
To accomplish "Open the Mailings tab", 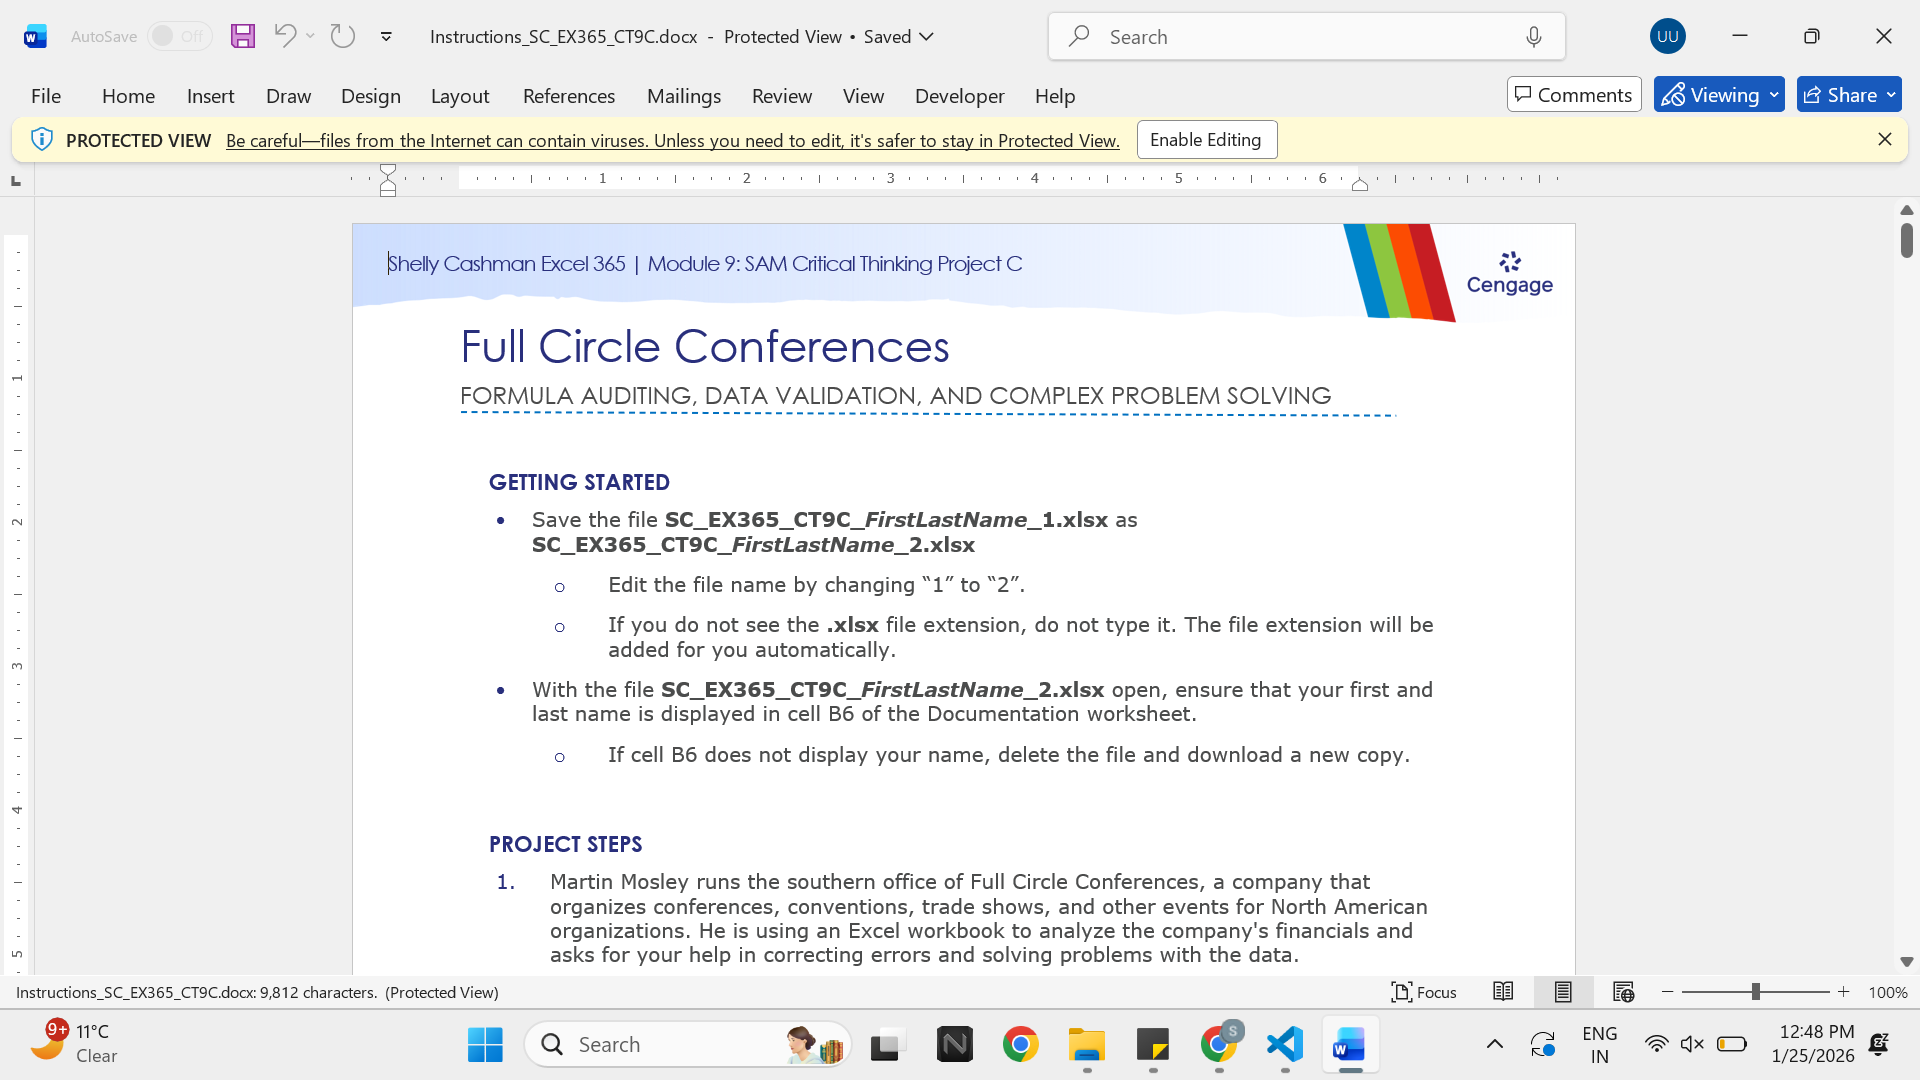I will click(x=684, y=96).
